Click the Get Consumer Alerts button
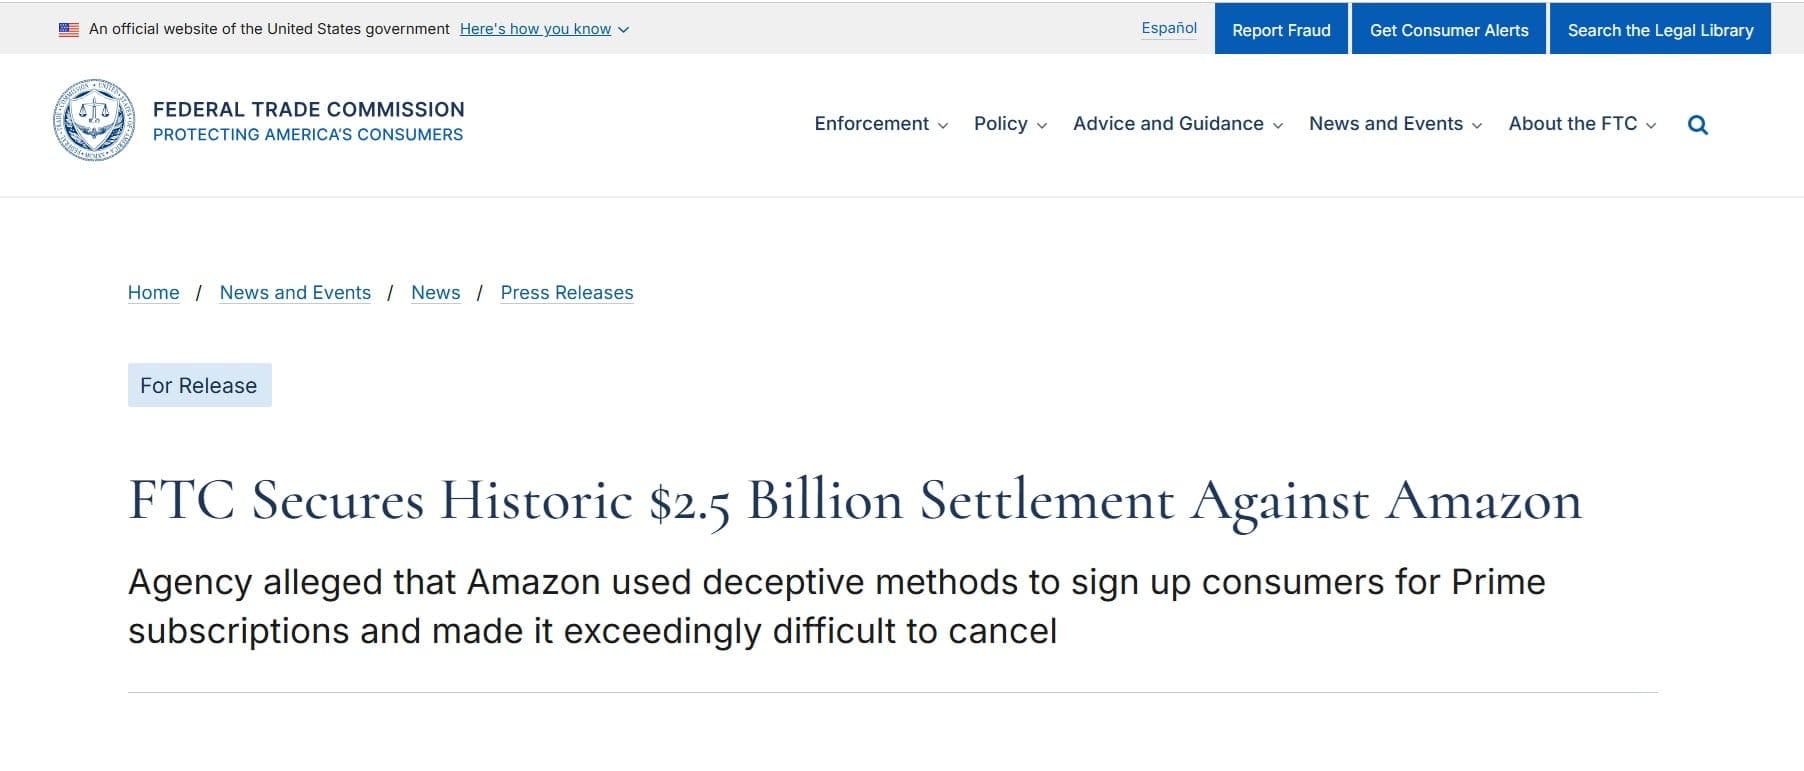This screenshot has width=1804, height=771. (1449, 30)
